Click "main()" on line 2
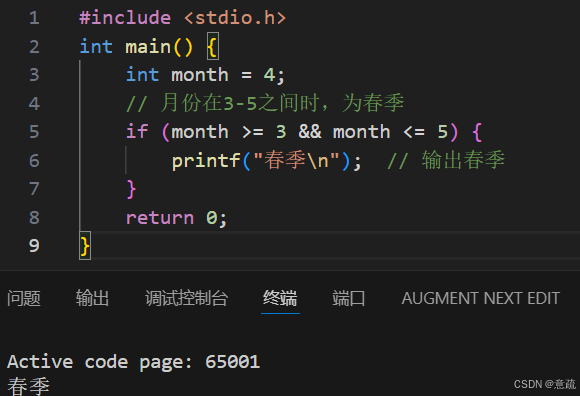 click(x=159, y=47)
